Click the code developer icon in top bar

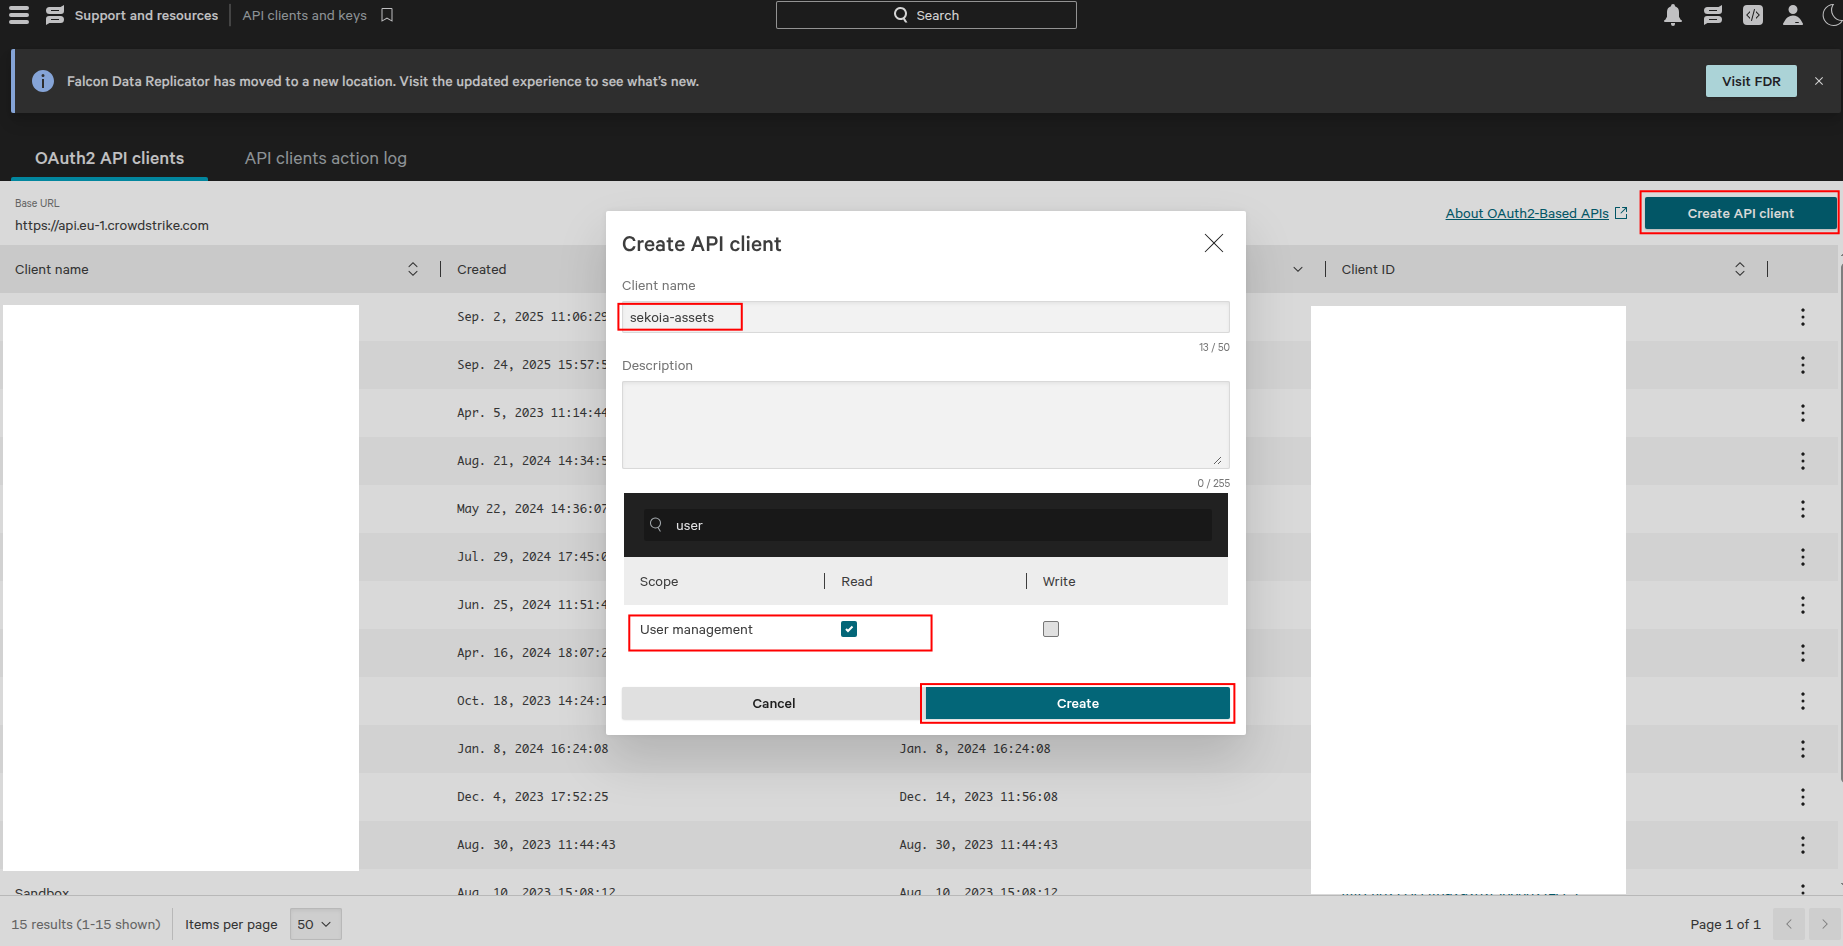(1752, 15)
